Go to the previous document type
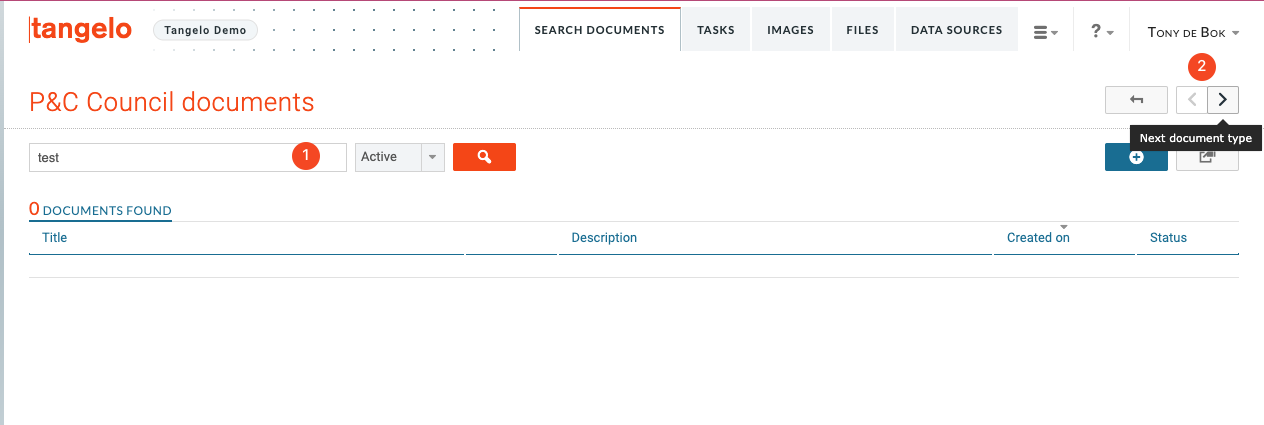Screen dimensions: 1264x425 pos(1192,100)
